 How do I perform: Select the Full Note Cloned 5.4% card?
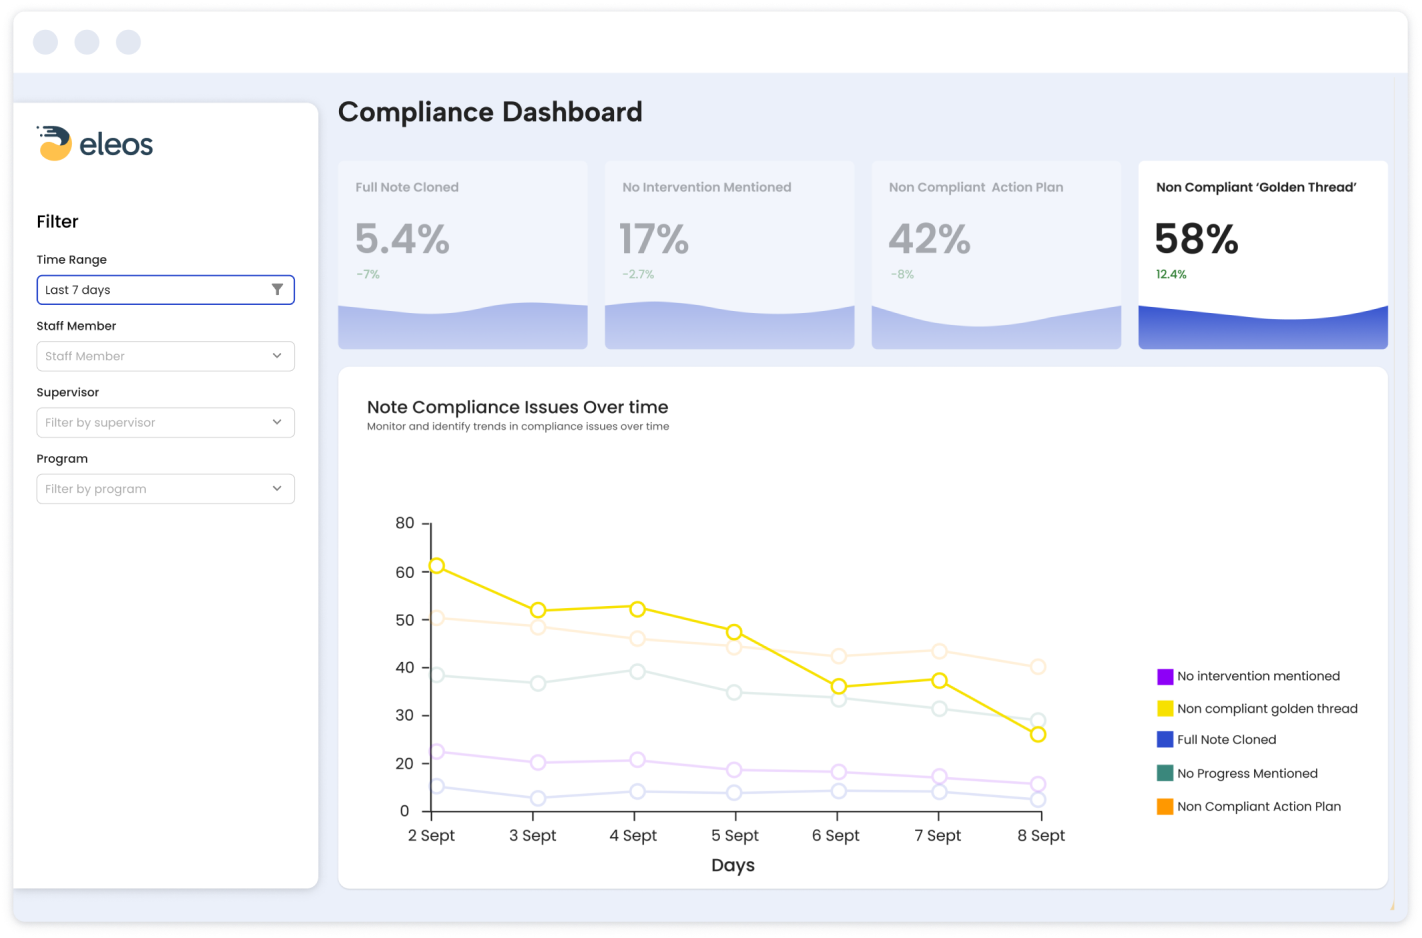463,255
